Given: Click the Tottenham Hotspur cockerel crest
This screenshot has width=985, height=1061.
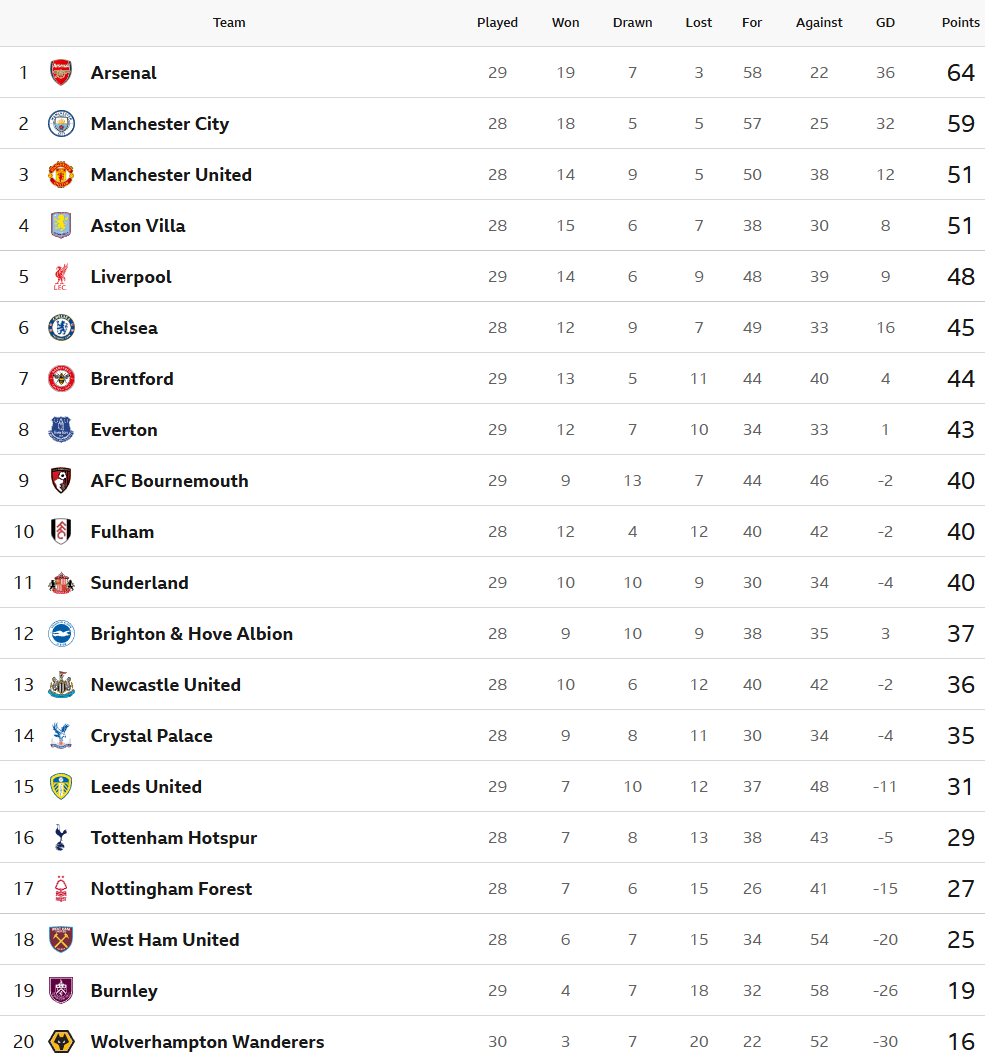Looking at the screenshot, I should tap(61, 838).
